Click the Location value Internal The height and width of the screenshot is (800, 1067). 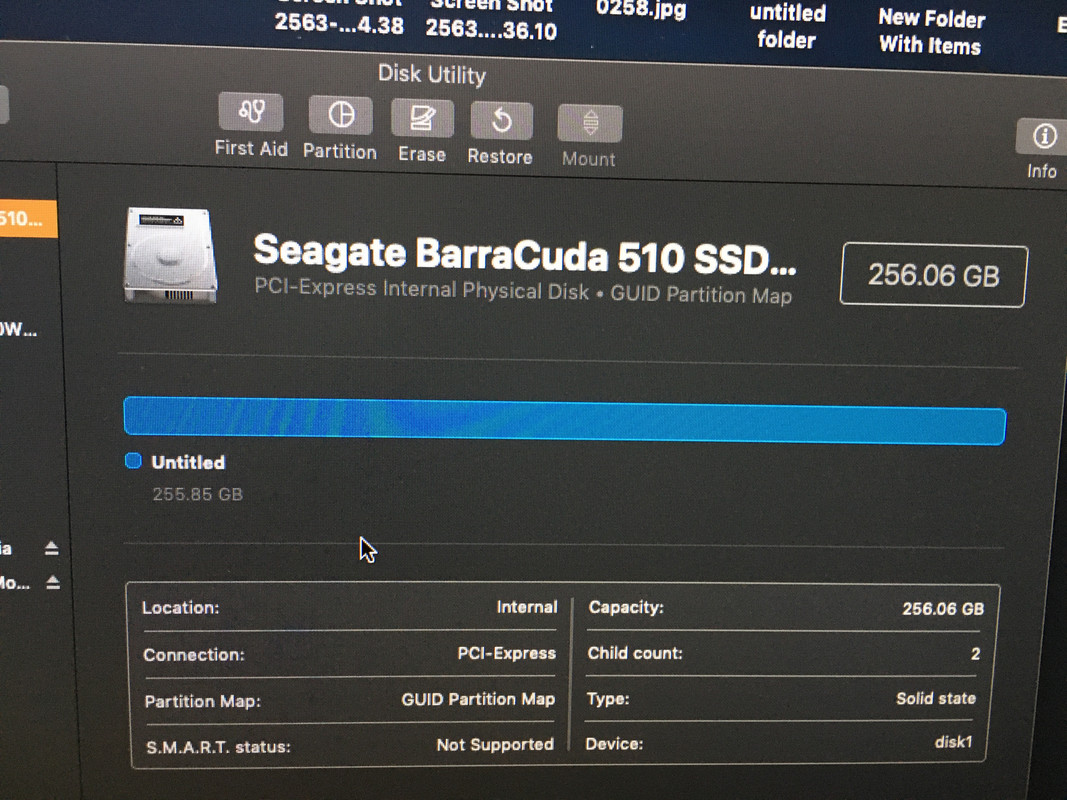coord(527,607)
